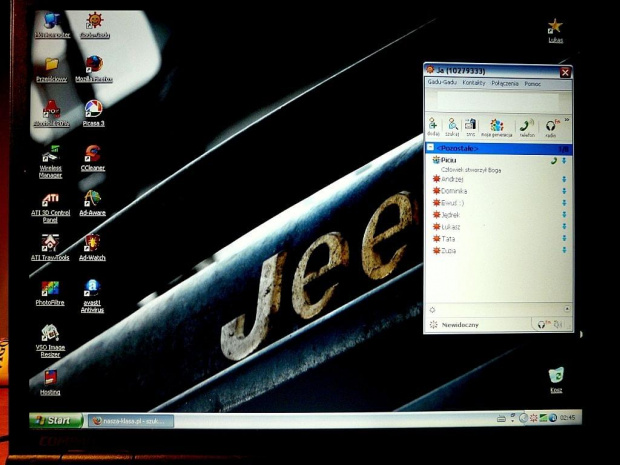
Task: Click the Gadu-Gadu sun icon in system tray
Action: coord(533,418)
